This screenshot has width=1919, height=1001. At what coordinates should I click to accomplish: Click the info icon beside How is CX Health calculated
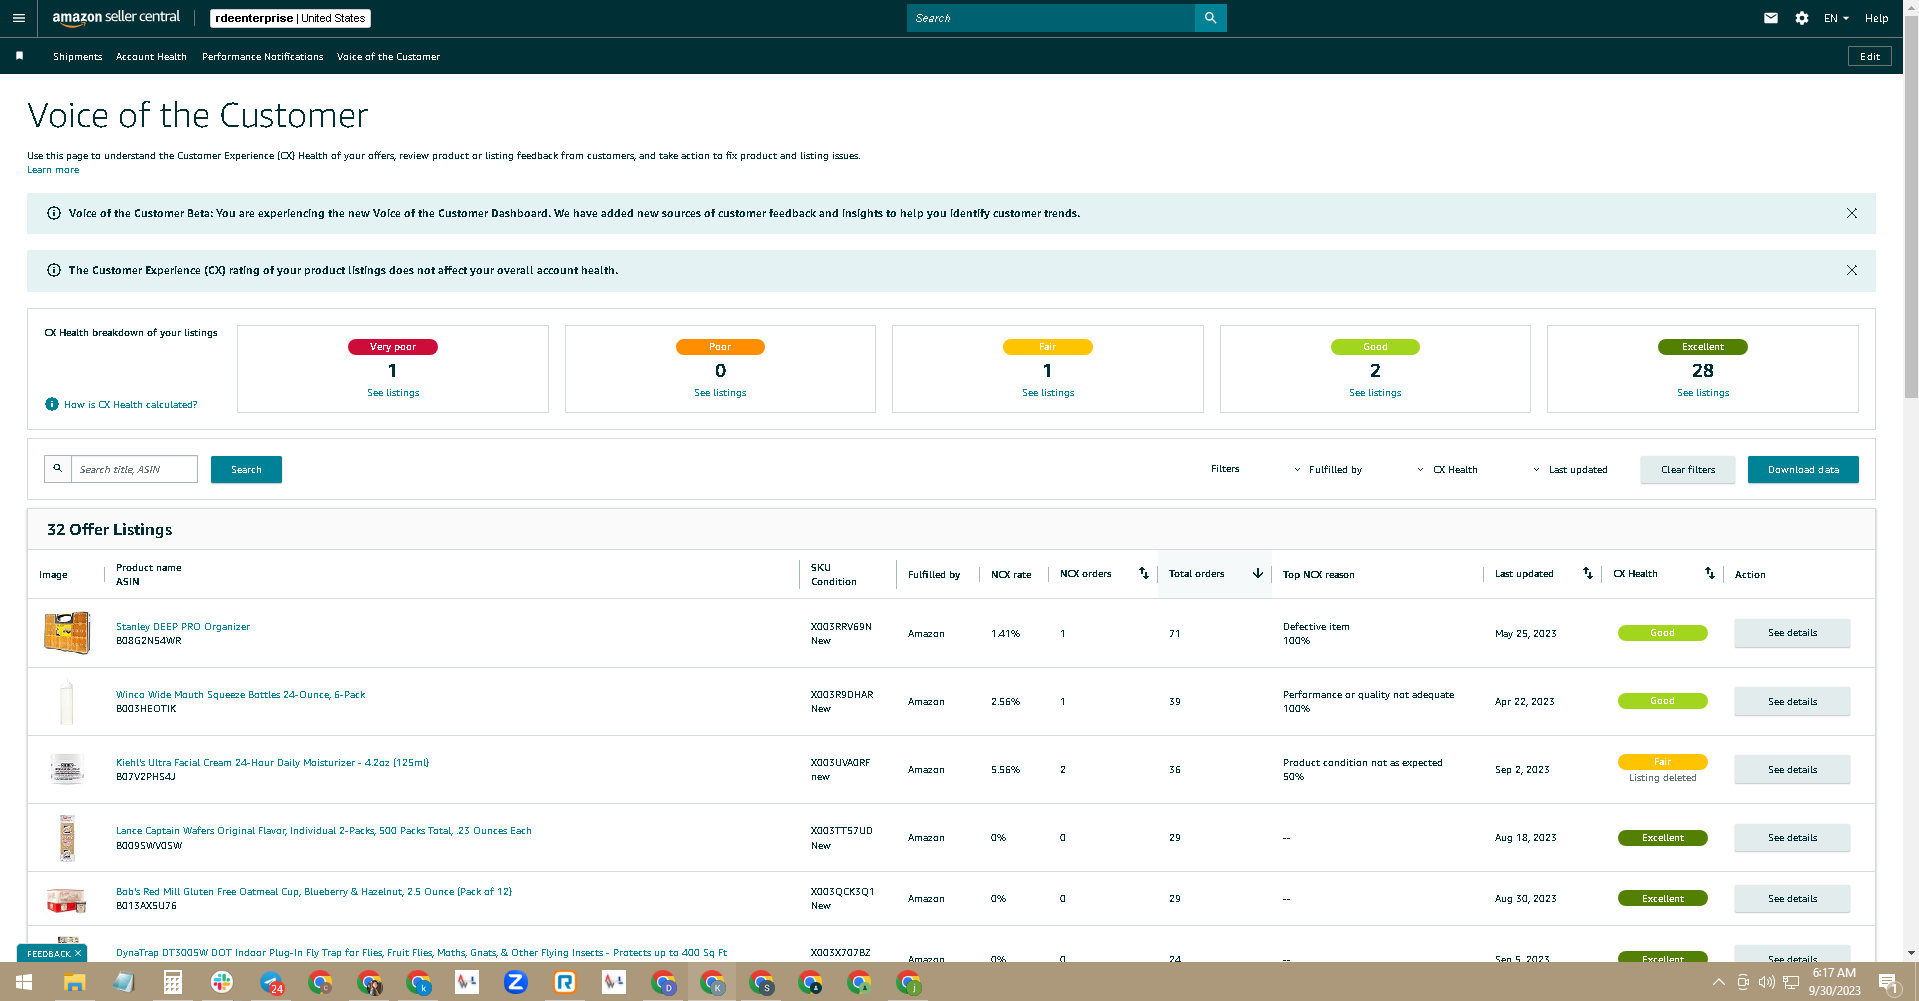52,404
